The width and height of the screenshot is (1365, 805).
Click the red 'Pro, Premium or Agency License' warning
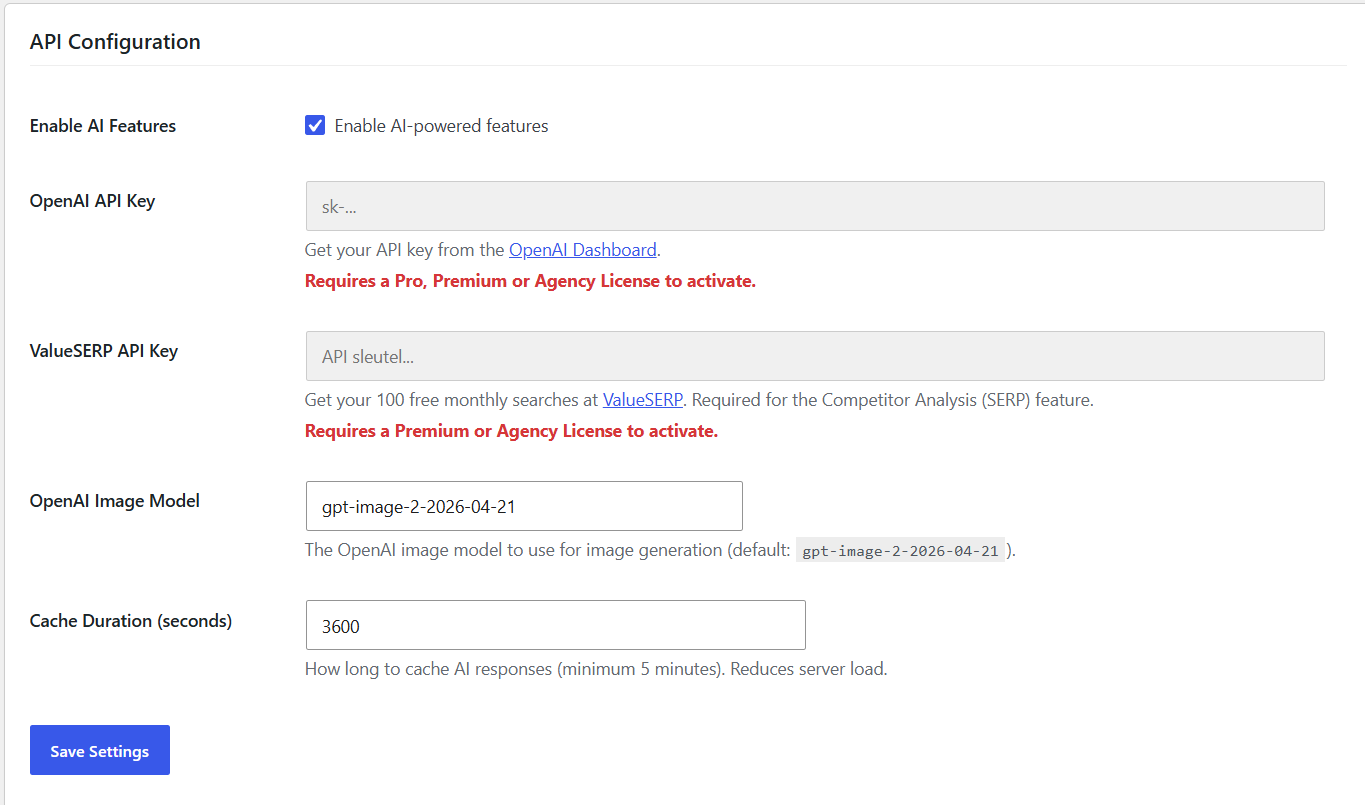click(x=530, y=281)
